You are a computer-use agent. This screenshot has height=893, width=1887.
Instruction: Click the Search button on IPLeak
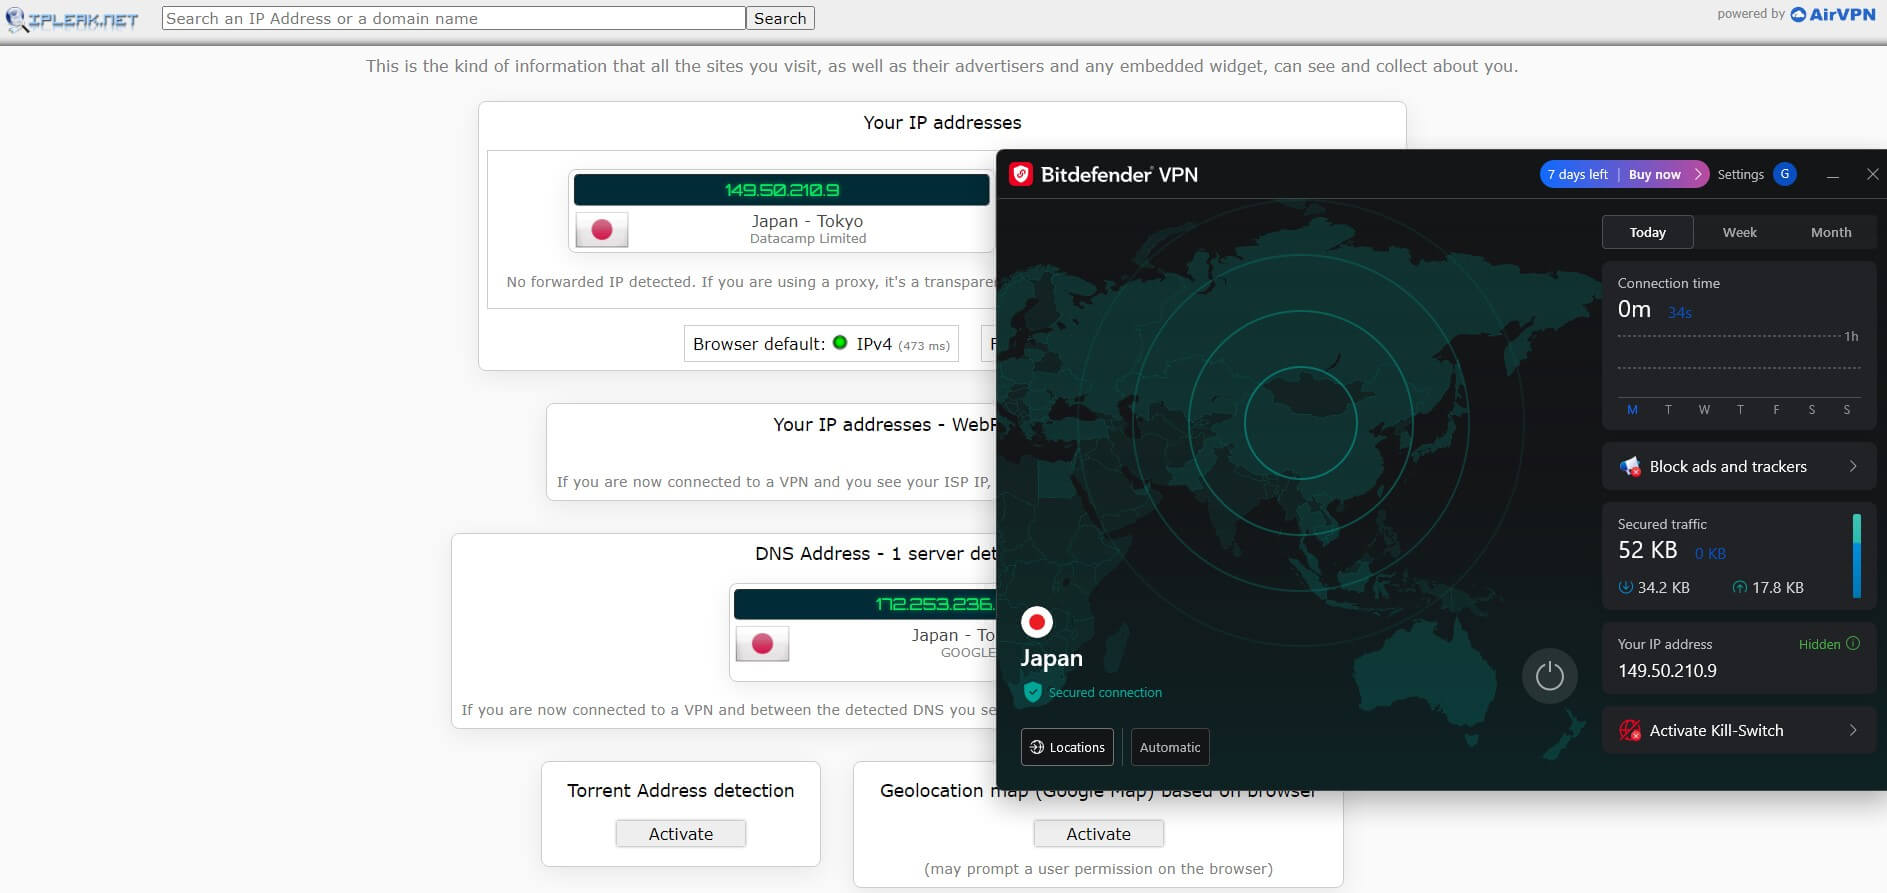[780, 18]
